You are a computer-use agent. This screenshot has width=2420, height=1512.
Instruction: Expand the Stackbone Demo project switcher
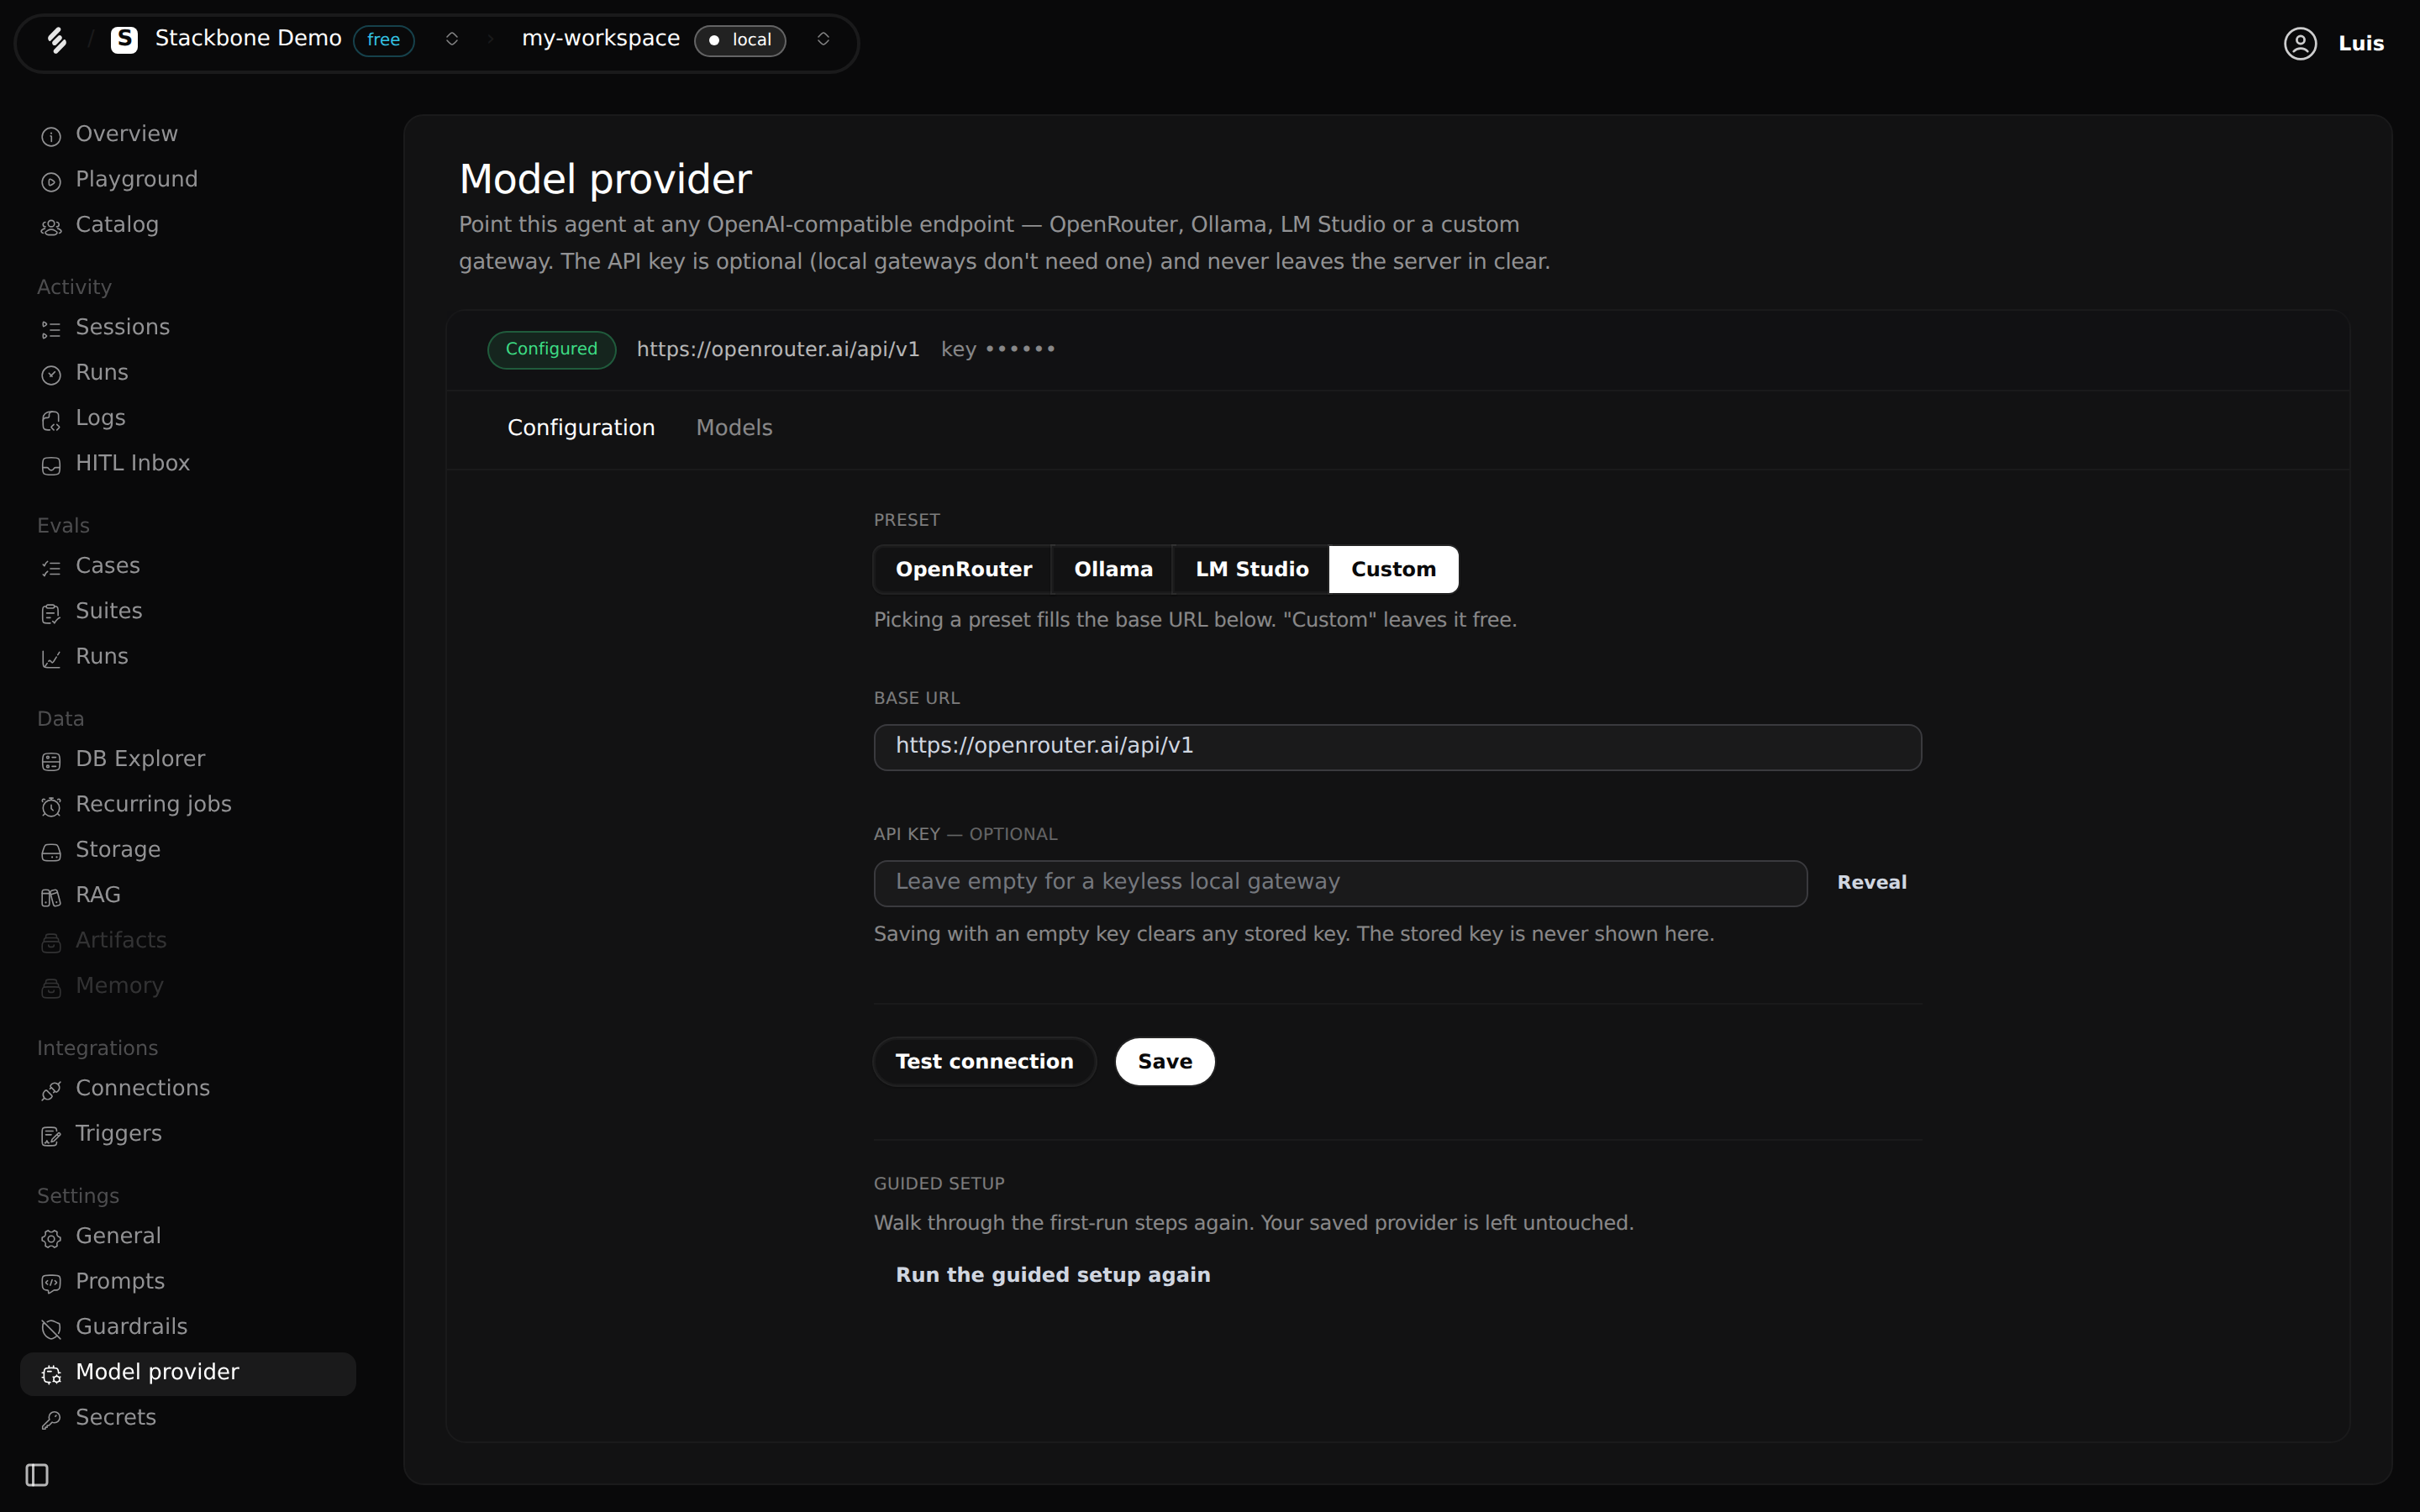[x=452, y=39]
